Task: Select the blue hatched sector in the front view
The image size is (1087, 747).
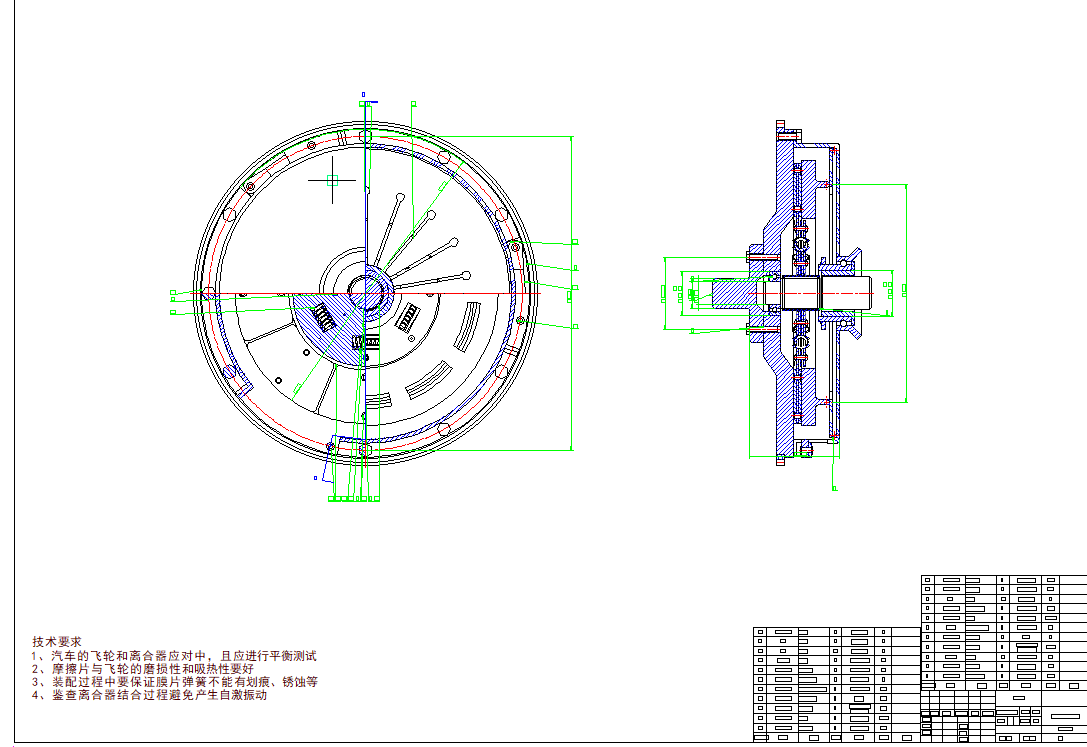Action: coord(335,330)
